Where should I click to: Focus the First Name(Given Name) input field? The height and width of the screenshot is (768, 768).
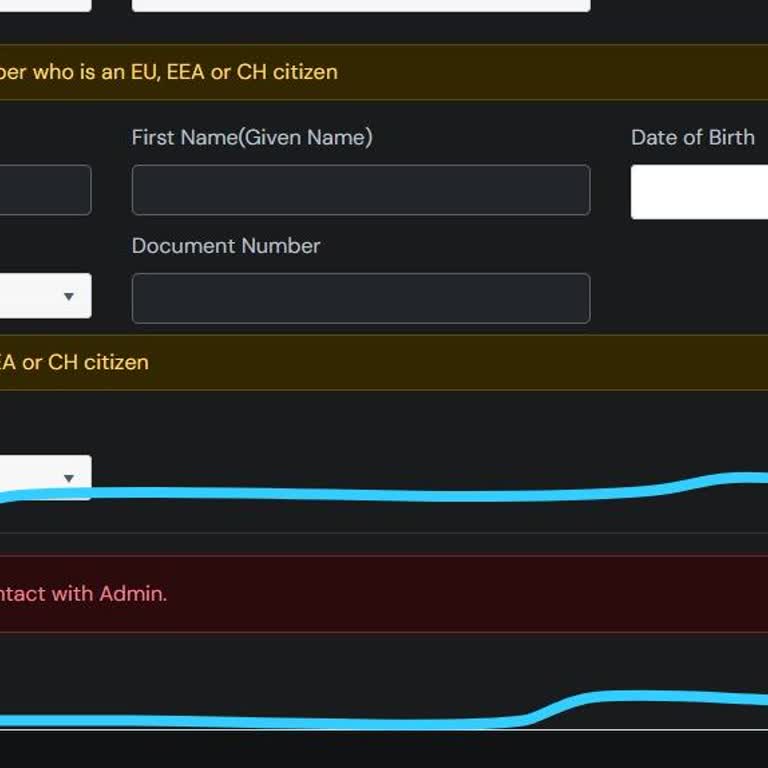[x=360, y=190]
